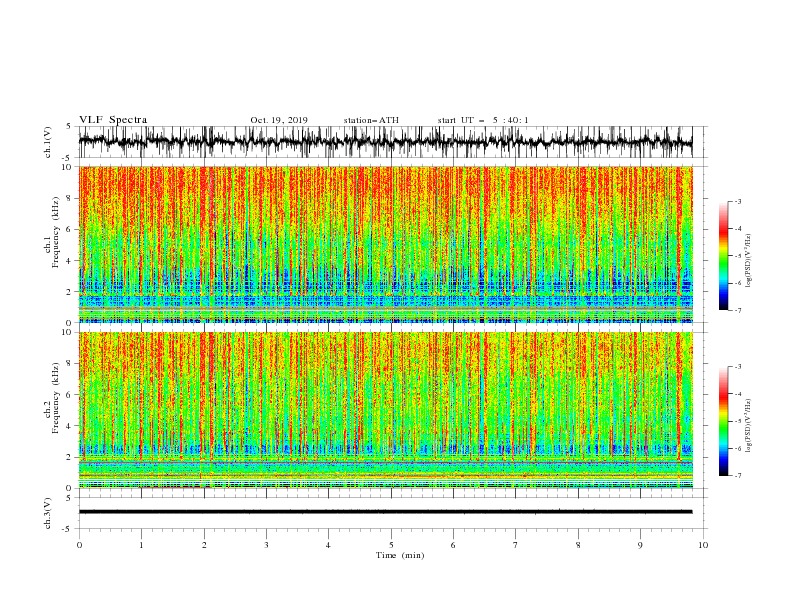
Task: Click the "-7" value on the lower colorbar
Action: (x=738, y=476)
